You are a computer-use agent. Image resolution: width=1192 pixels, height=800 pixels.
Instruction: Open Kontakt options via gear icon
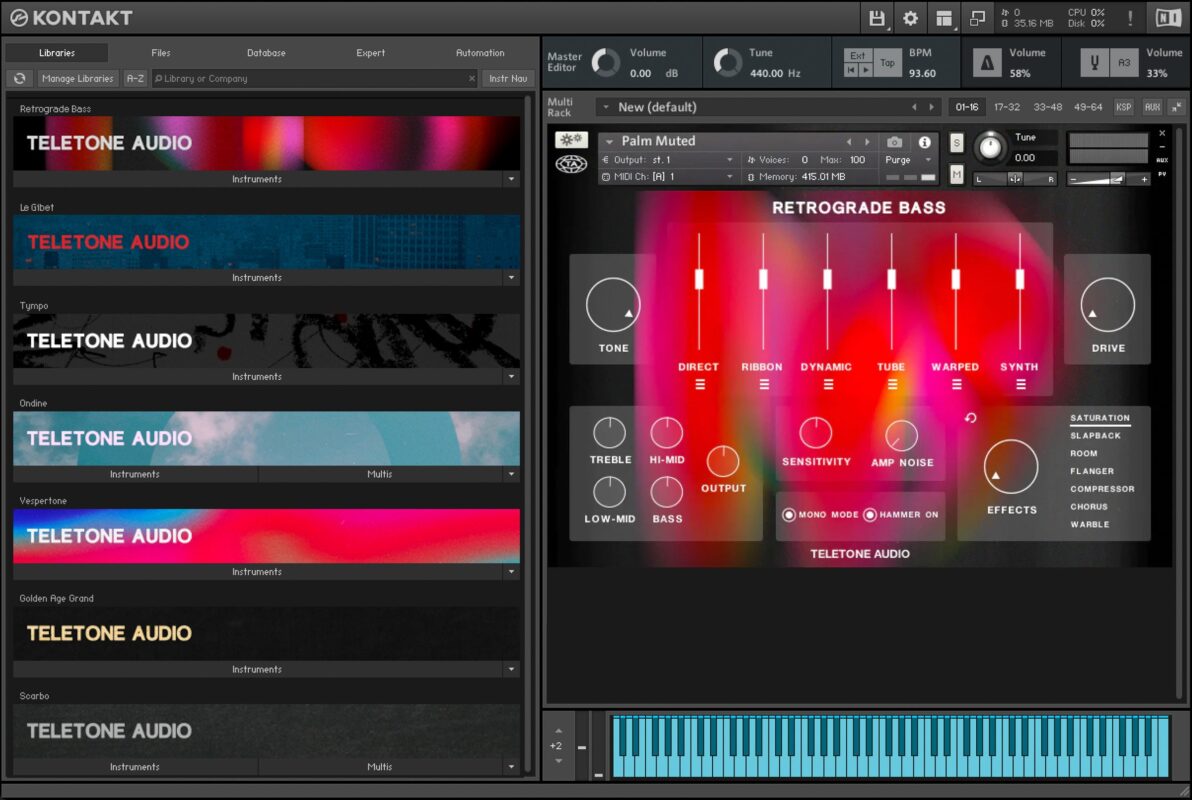(910, 18)
